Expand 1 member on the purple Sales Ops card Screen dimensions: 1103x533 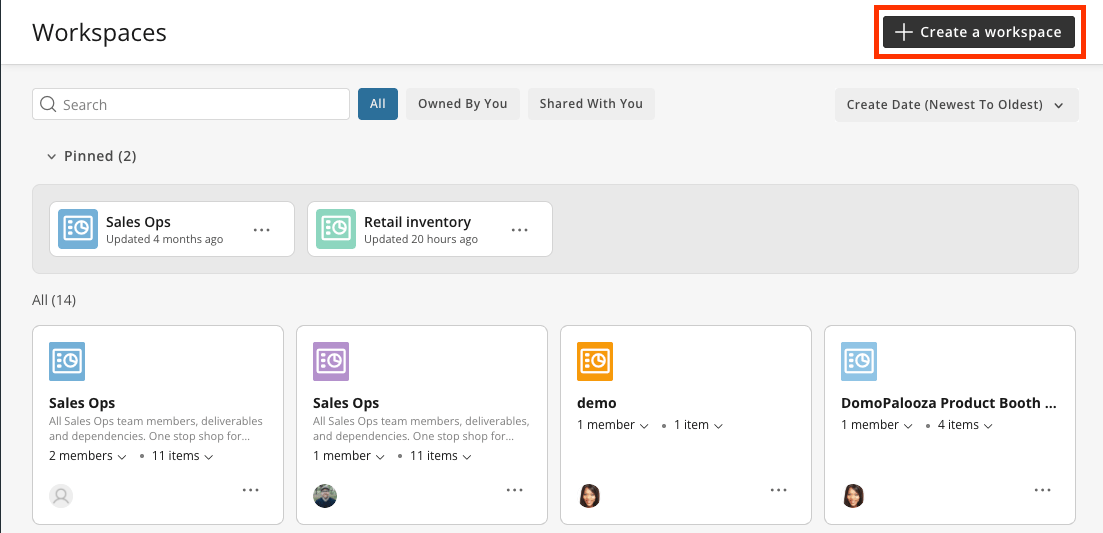point(349,456)
